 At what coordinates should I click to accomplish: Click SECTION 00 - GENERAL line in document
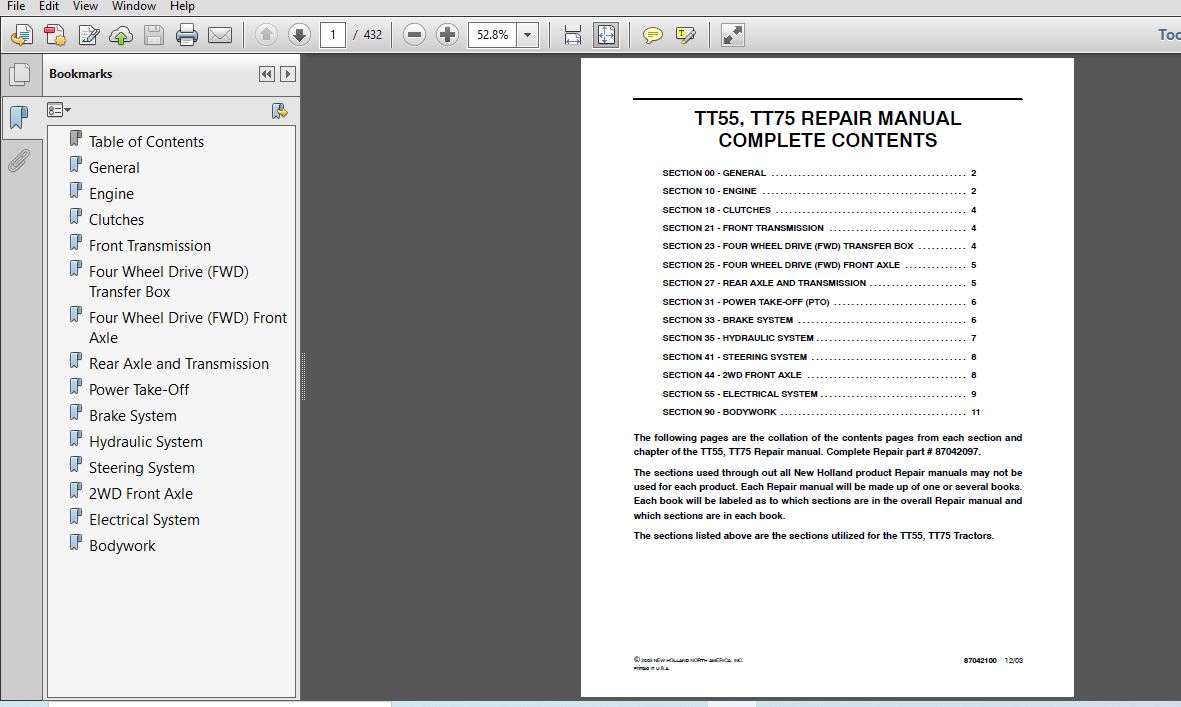(x=819, y=173)
